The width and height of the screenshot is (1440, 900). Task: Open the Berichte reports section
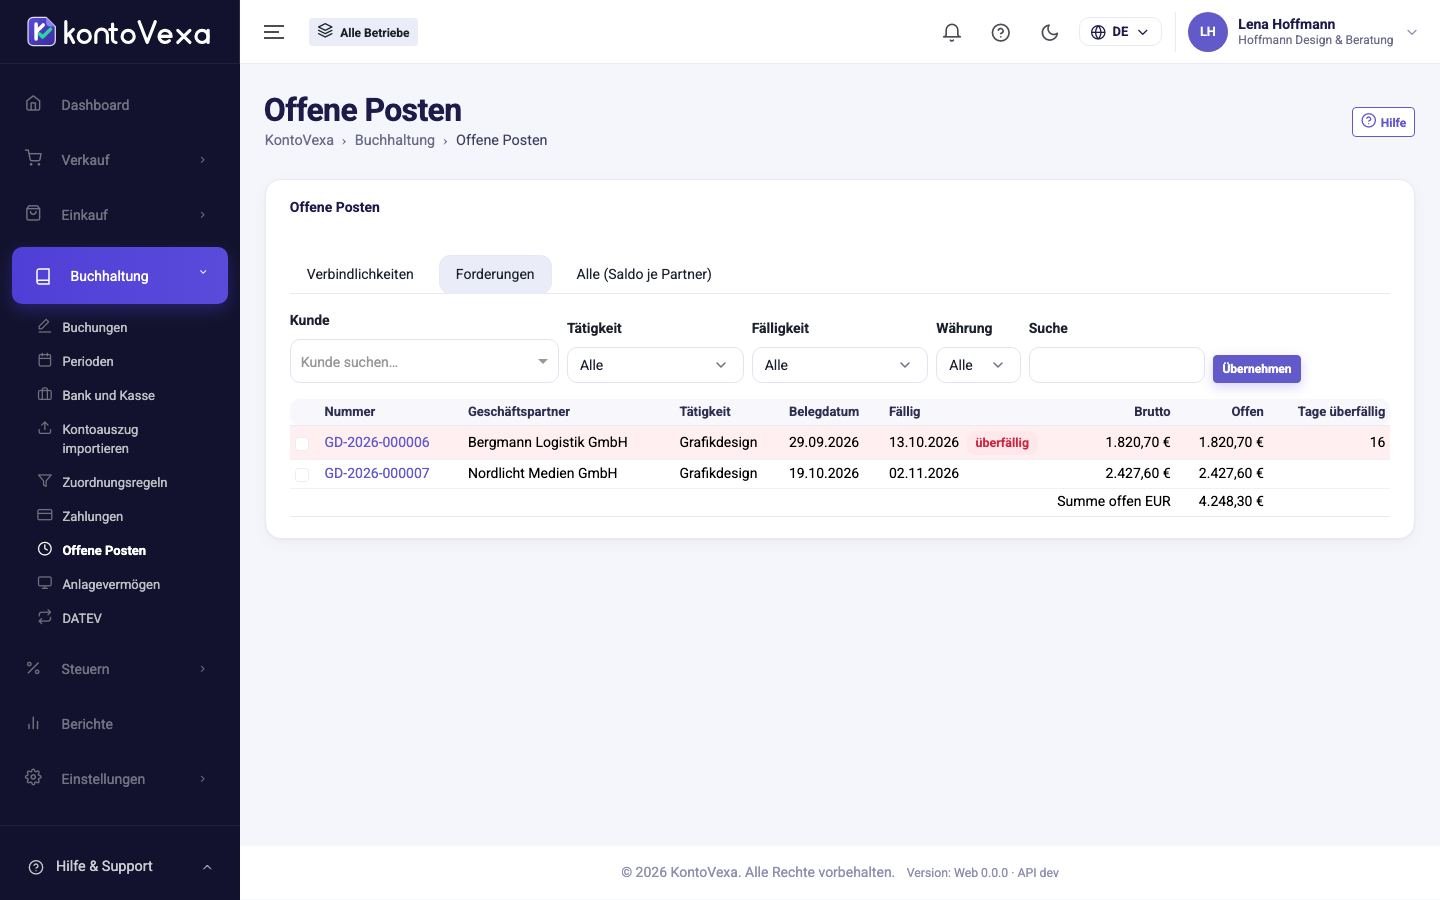pos(120,724)
